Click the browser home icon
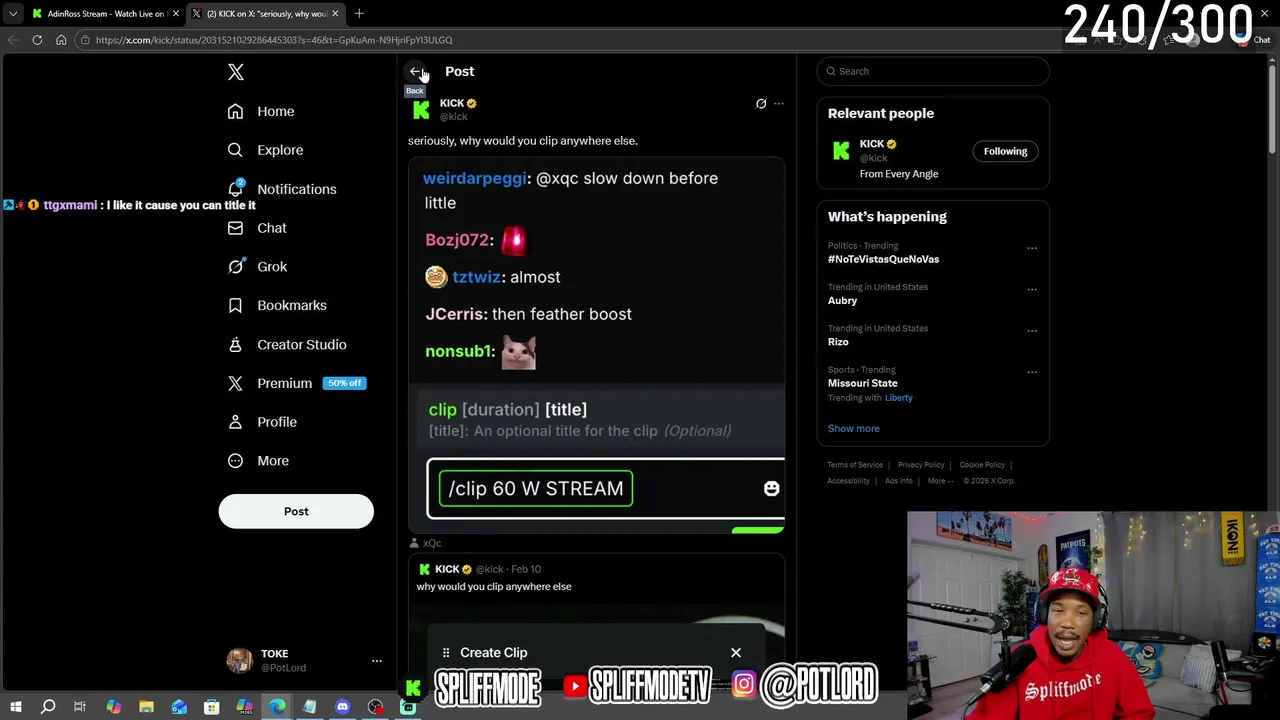The image size is (1280, 720). pos(61,40)
